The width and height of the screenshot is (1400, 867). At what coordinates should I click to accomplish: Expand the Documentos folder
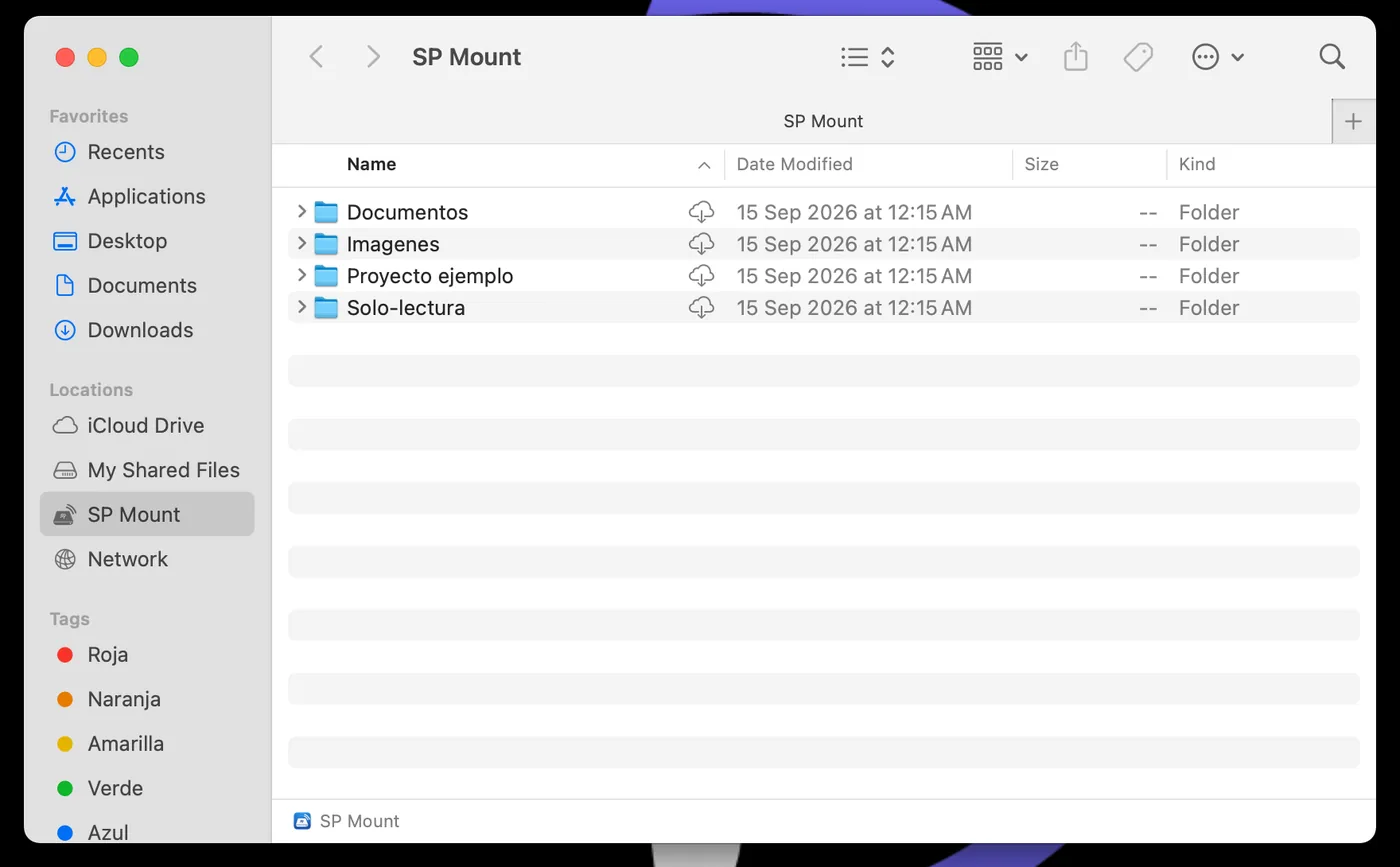click(x=301, y=211)
